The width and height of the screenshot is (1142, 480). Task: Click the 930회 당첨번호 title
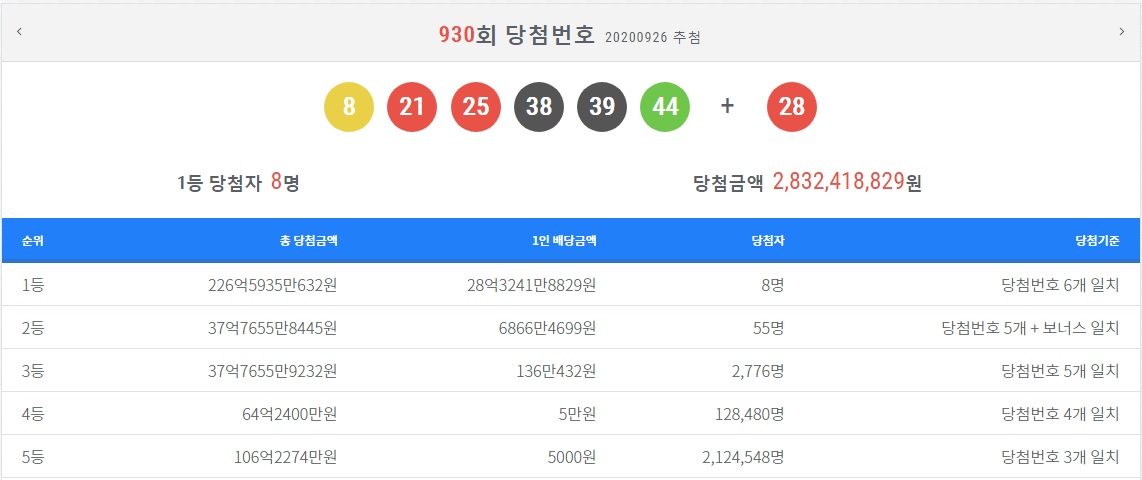point(517,35)
